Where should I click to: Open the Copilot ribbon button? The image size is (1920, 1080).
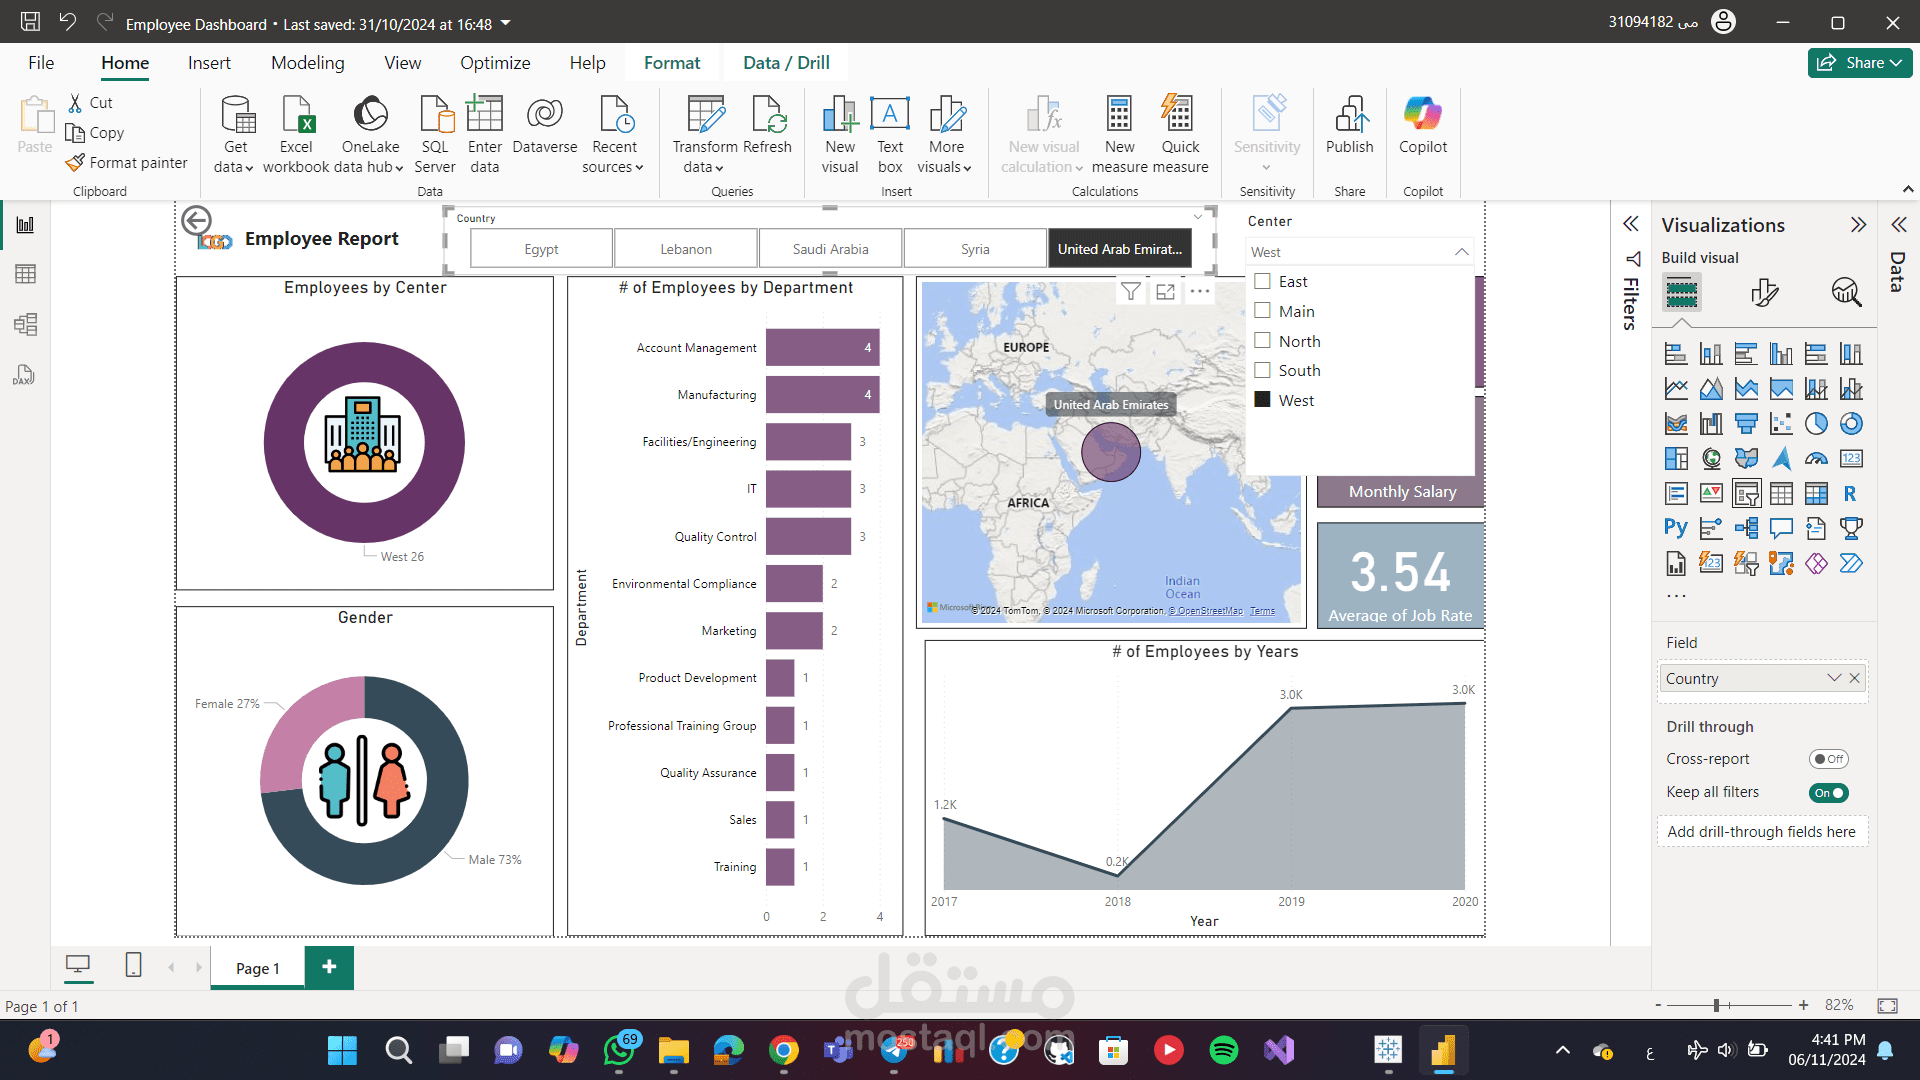(x=1422, y=116)
